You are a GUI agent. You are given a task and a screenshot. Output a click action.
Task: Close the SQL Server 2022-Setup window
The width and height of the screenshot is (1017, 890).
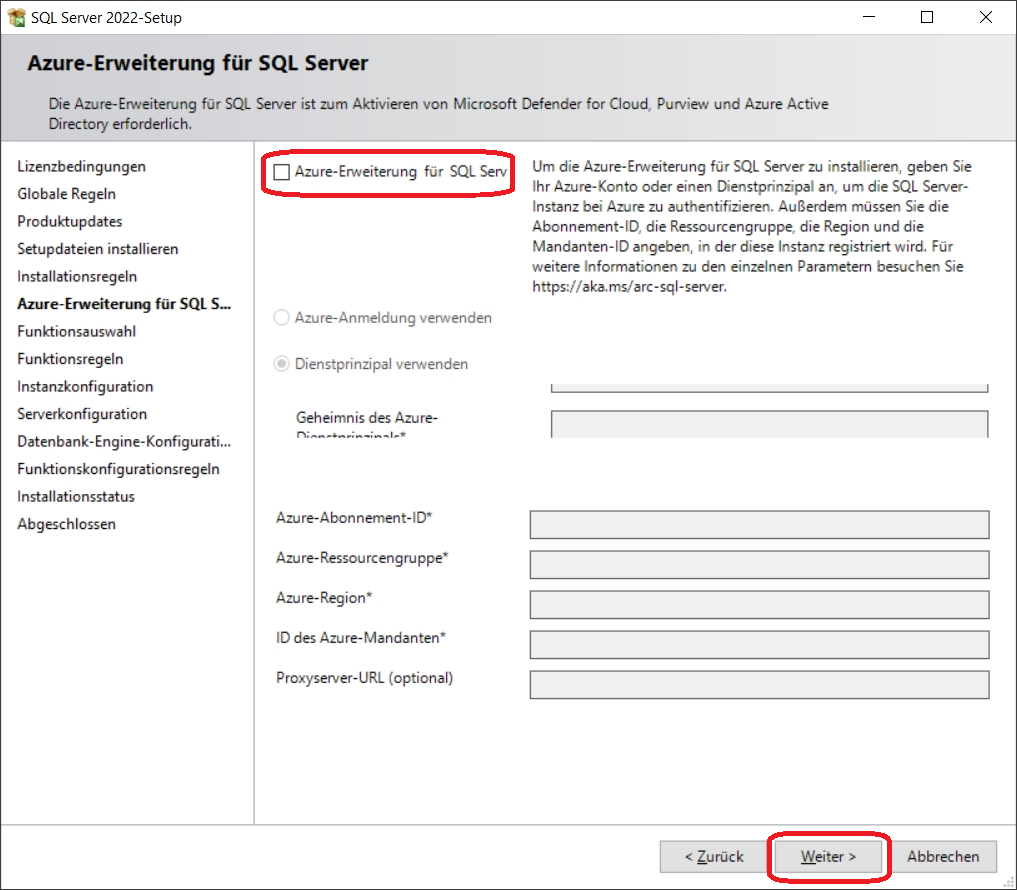click(x=986, y=18)
